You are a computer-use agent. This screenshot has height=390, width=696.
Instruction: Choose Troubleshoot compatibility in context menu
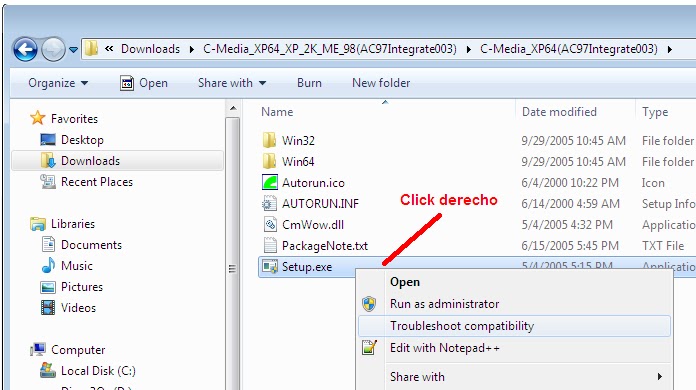(514, 326)
